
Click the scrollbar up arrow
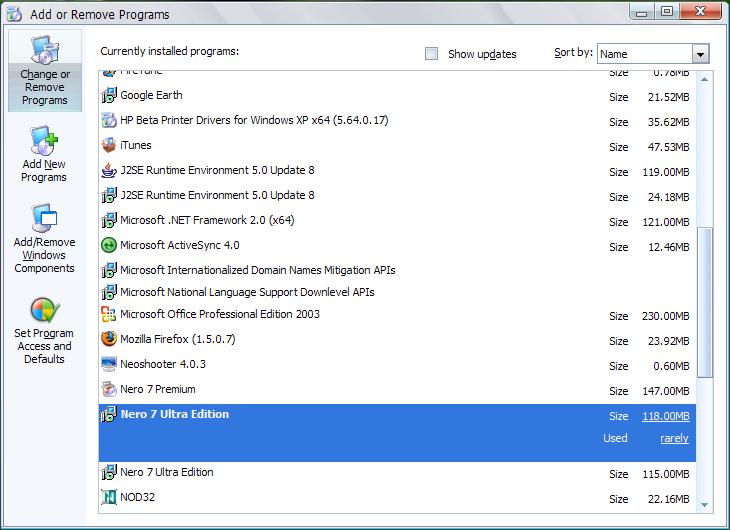[704, 80]
